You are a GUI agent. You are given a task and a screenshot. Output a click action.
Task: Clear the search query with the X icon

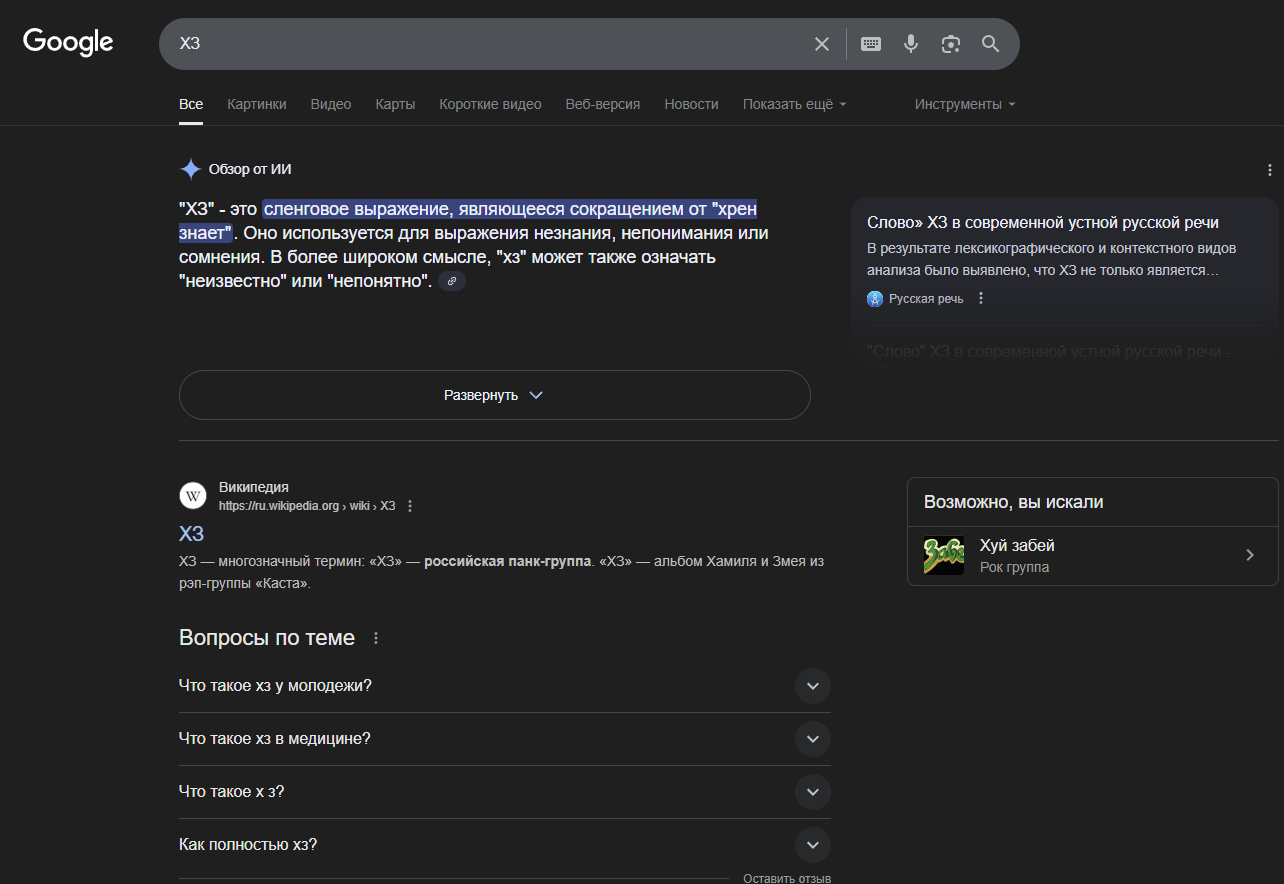coord(822,44)
